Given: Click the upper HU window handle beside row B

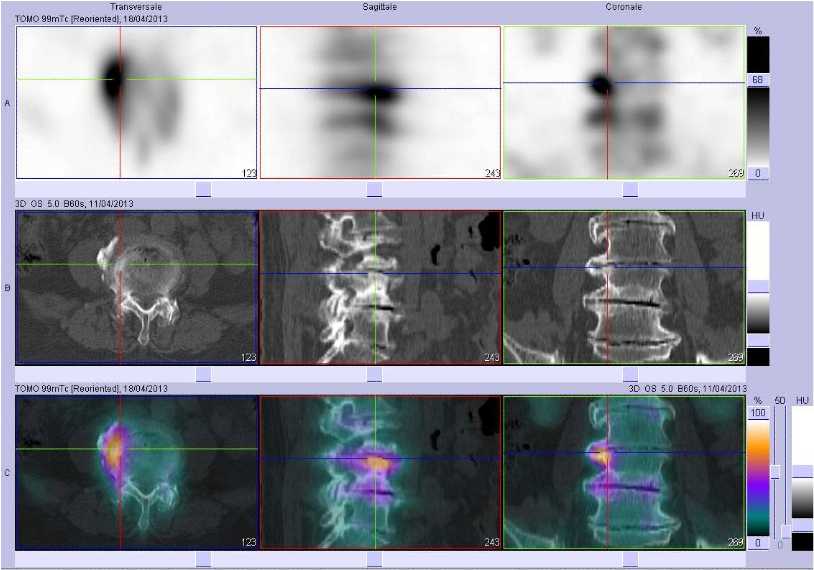Looking at the screenshot, I should (x=758, y=287).
